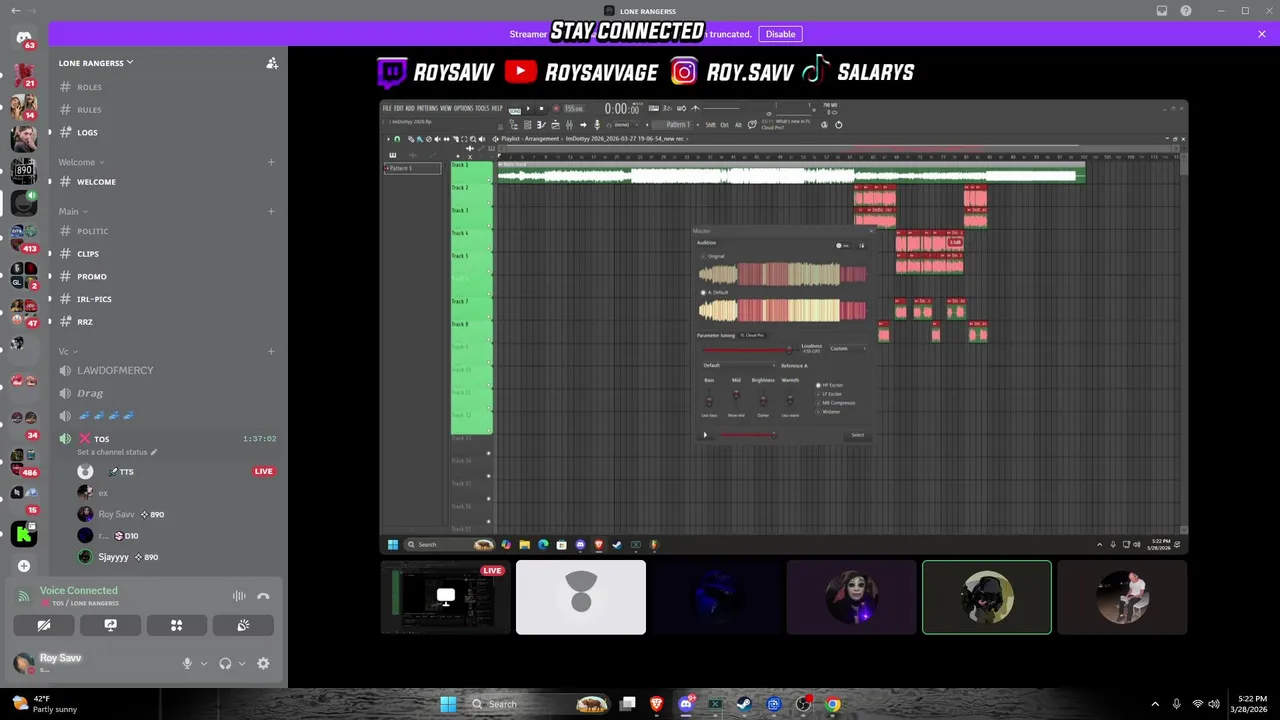Image resolution: width=1280 pixels, height=720 pixels.
Task: Create a channel in the Vc category
Action: point(271,351)
